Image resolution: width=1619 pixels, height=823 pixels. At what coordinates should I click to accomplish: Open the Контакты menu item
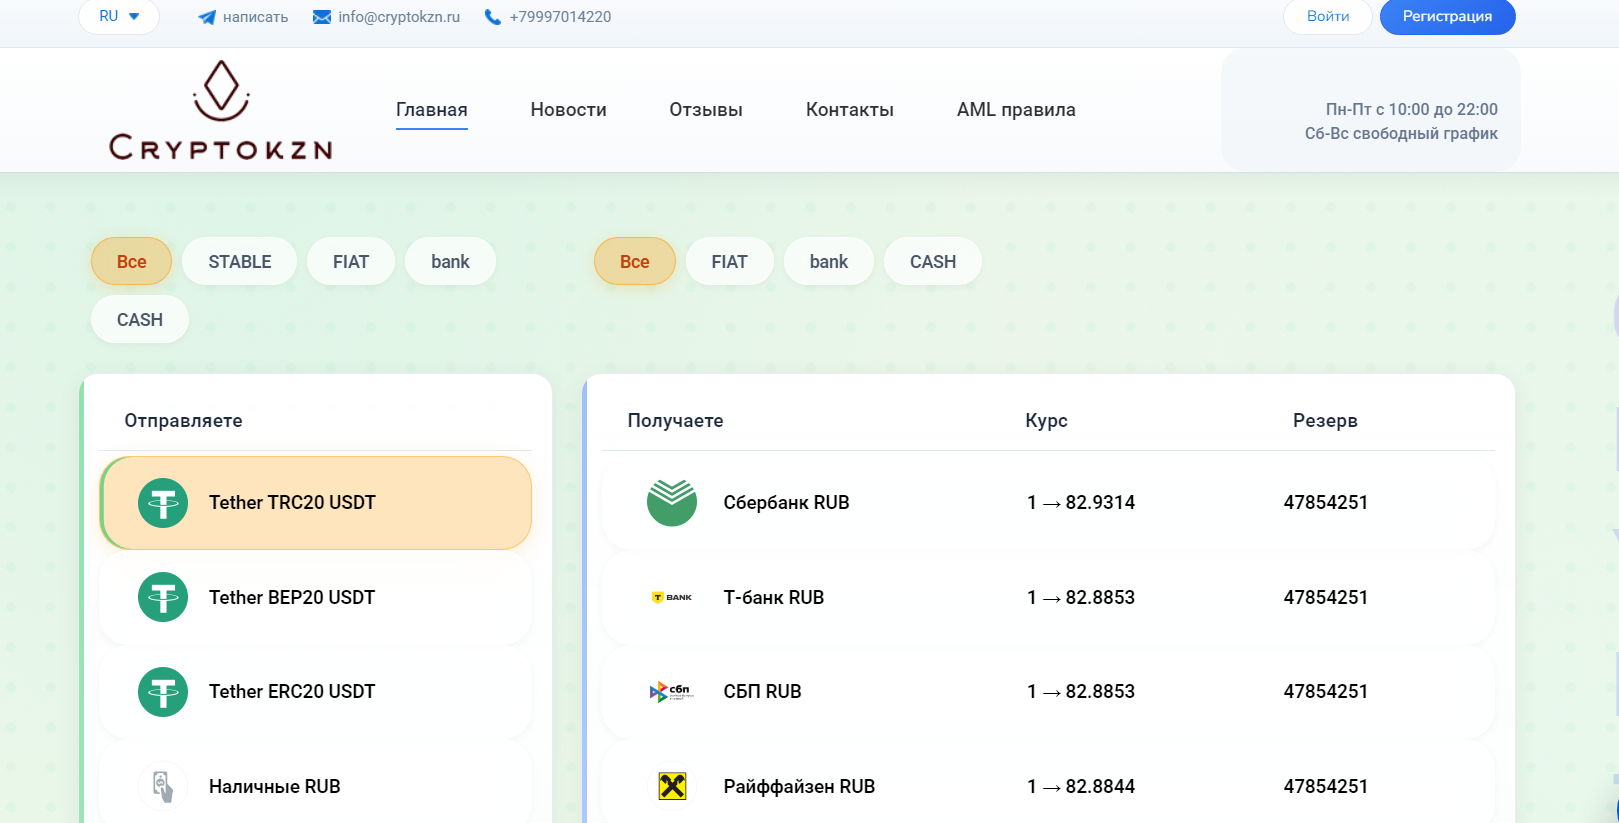pyautogui.click(x=850, y=110)
